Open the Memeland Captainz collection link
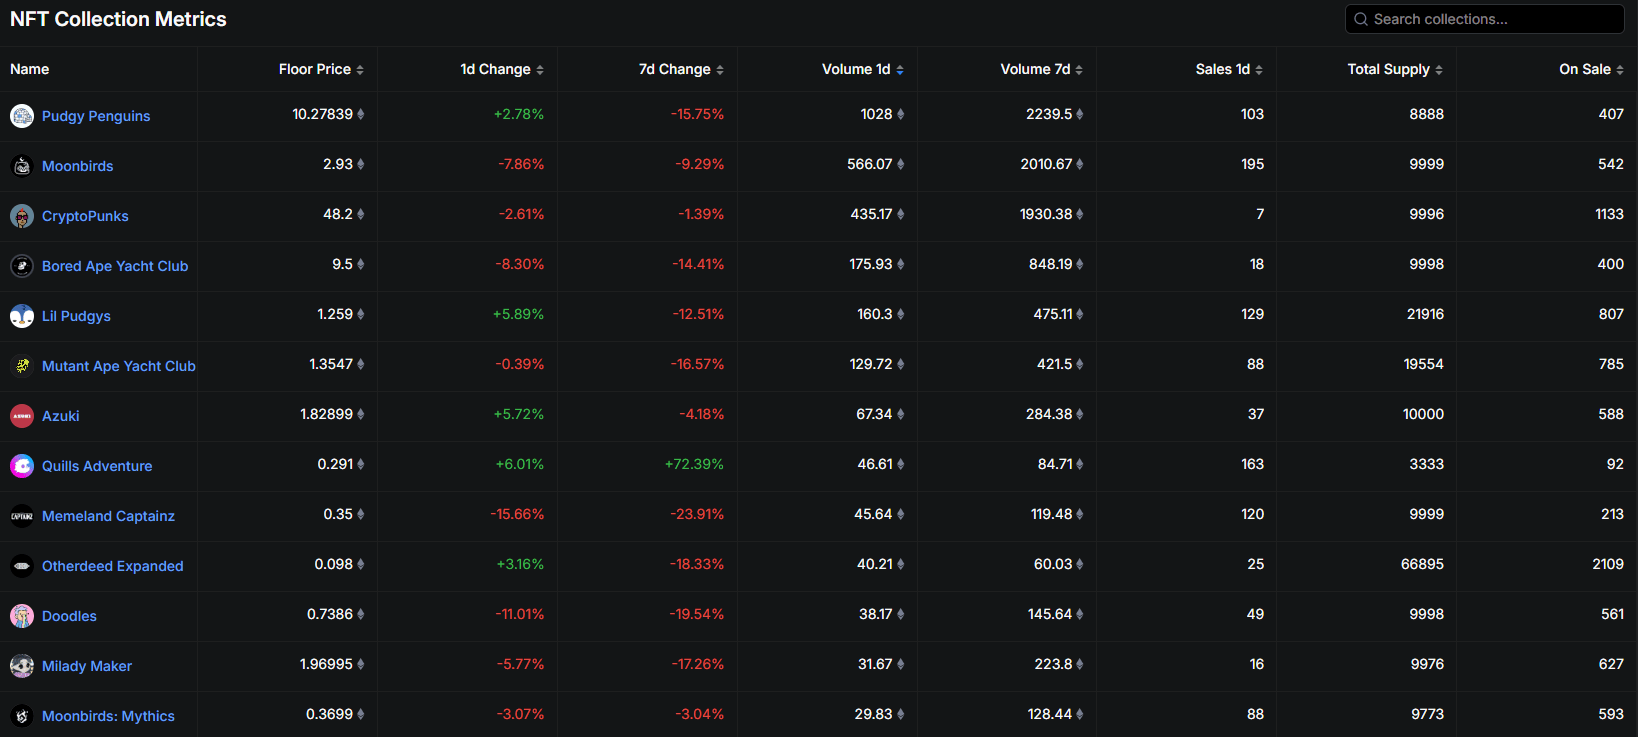Screen dimensions: 1638x737 click(x=108, y=516)
